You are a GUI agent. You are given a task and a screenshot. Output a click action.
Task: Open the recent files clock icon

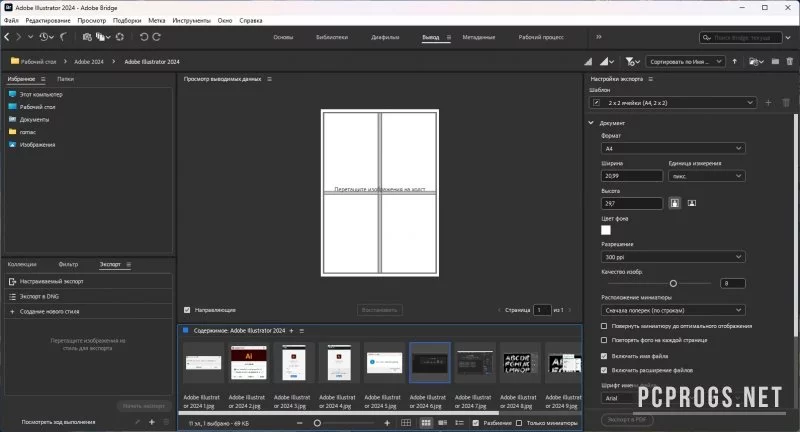click(45, 37)
